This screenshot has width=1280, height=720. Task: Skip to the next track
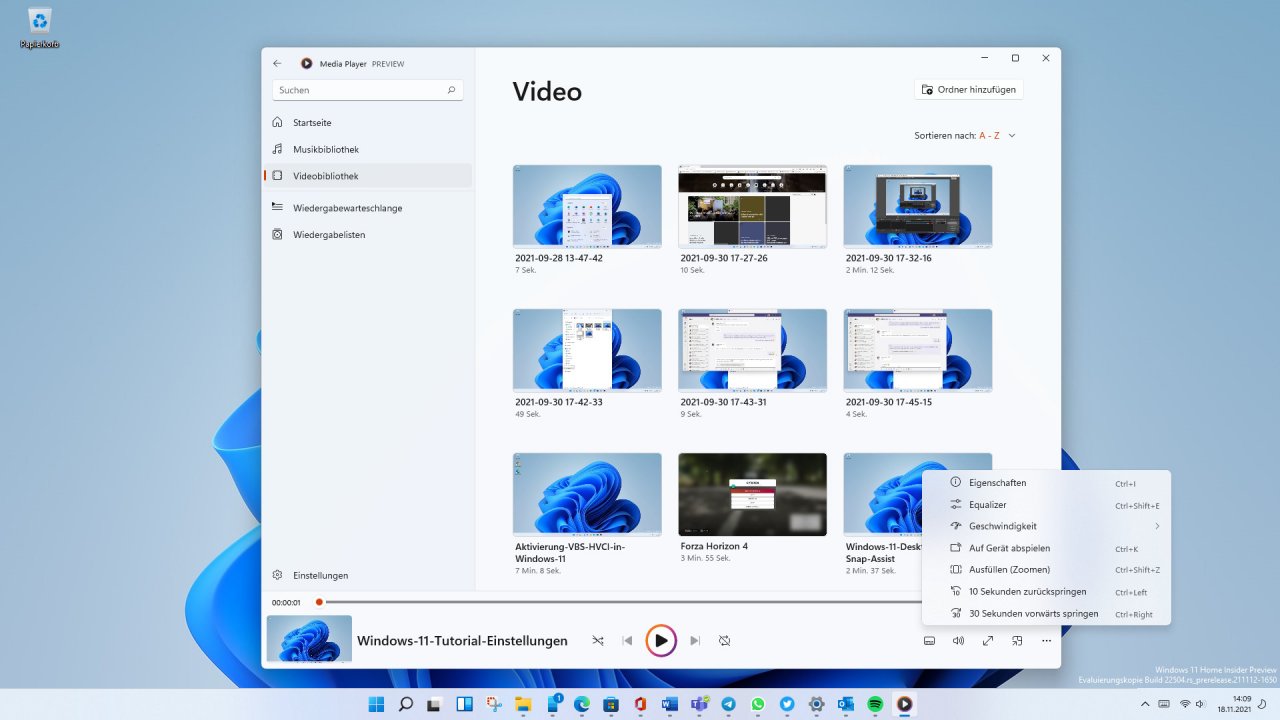click(695, 641)
